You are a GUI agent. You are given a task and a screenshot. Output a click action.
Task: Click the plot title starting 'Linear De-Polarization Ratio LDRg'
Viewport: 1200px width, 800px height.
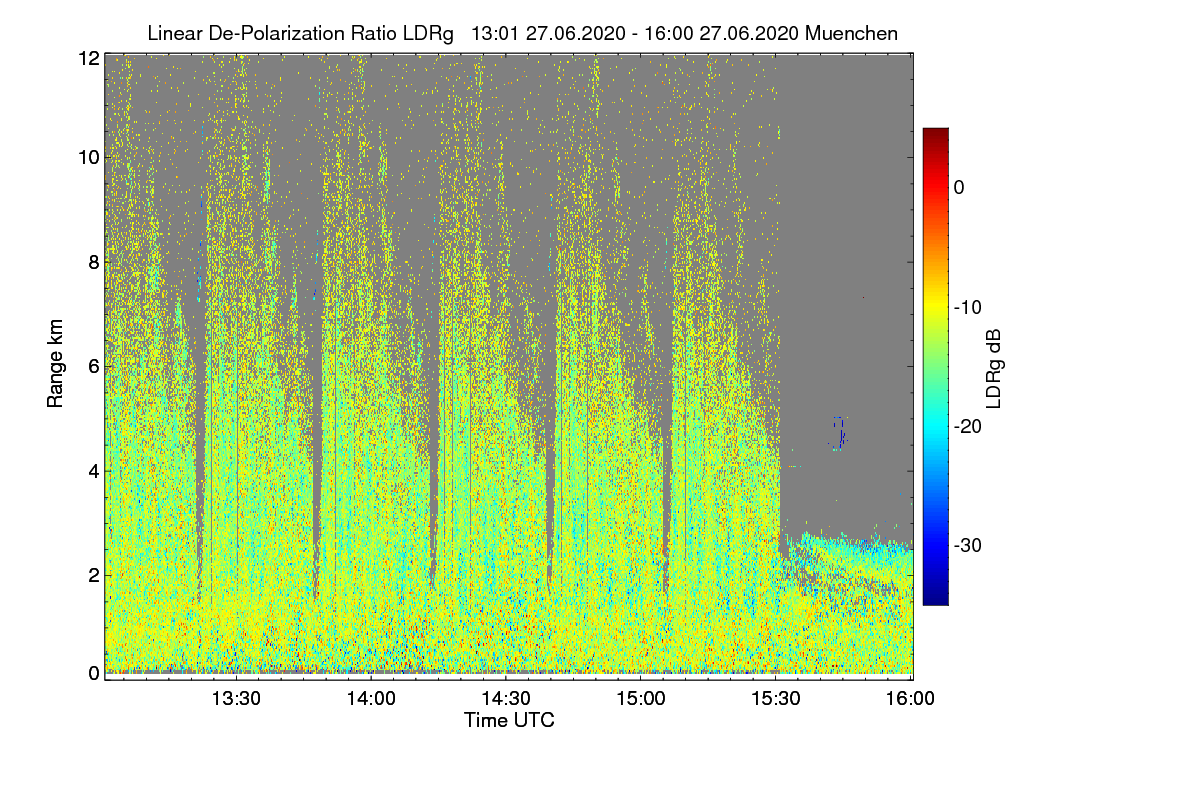pos(522,33)
